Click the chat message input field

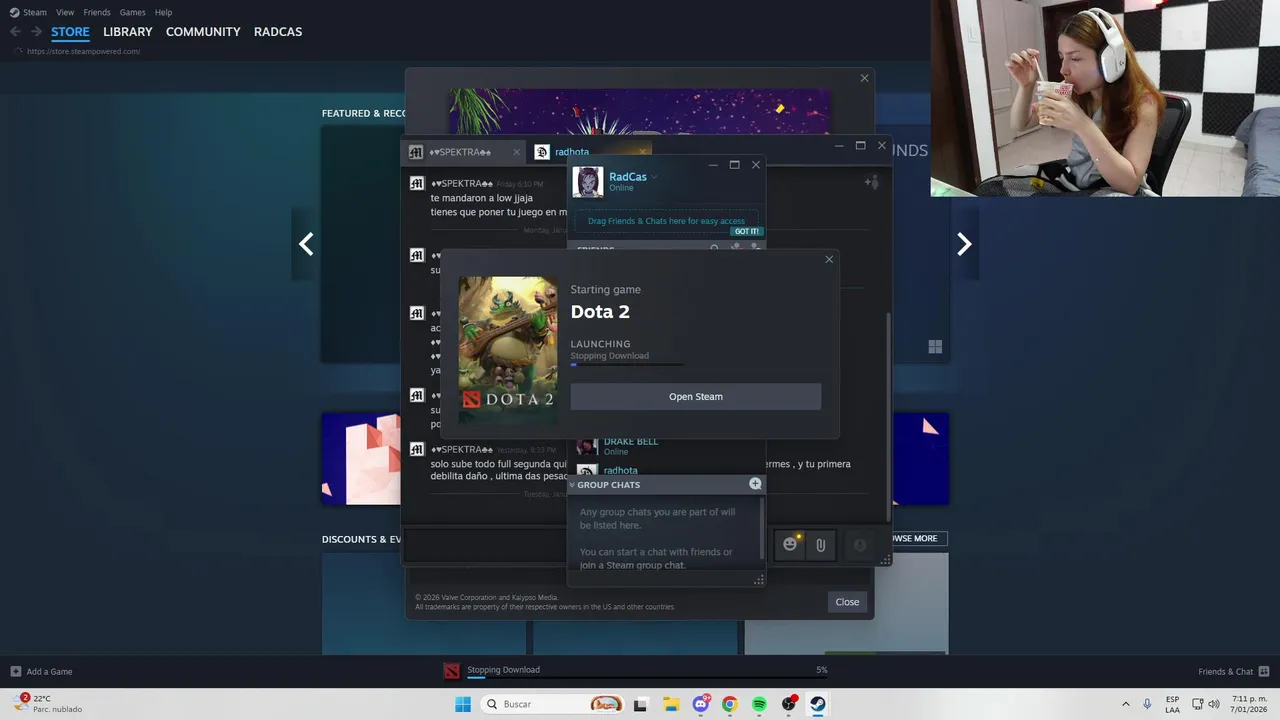pos(485,545)
